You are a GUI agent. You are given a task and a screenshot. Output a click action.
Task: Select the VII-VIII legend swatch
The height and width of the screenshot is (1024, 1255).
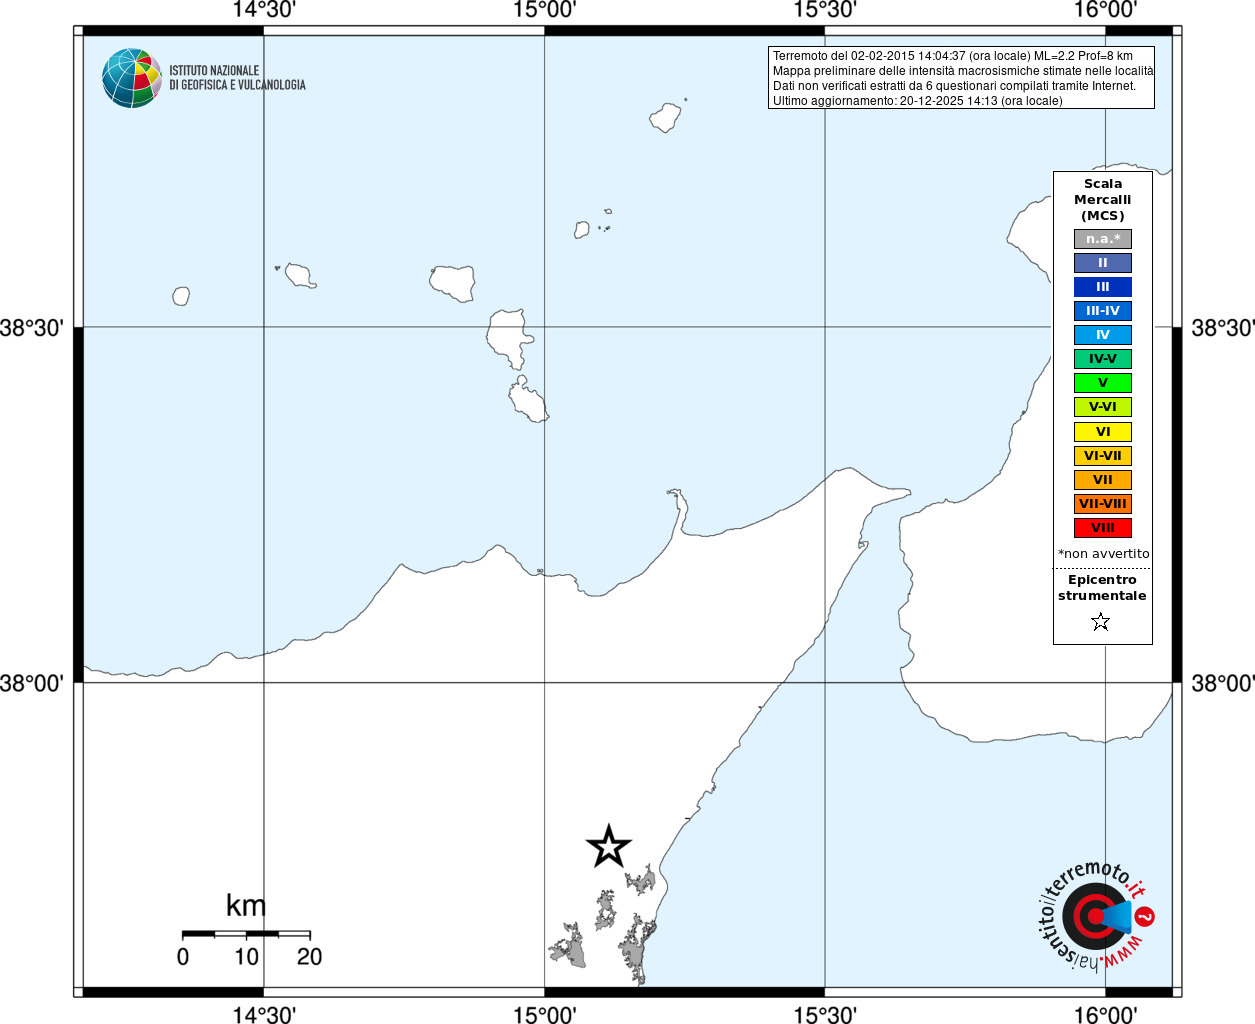coord(1103,504)
